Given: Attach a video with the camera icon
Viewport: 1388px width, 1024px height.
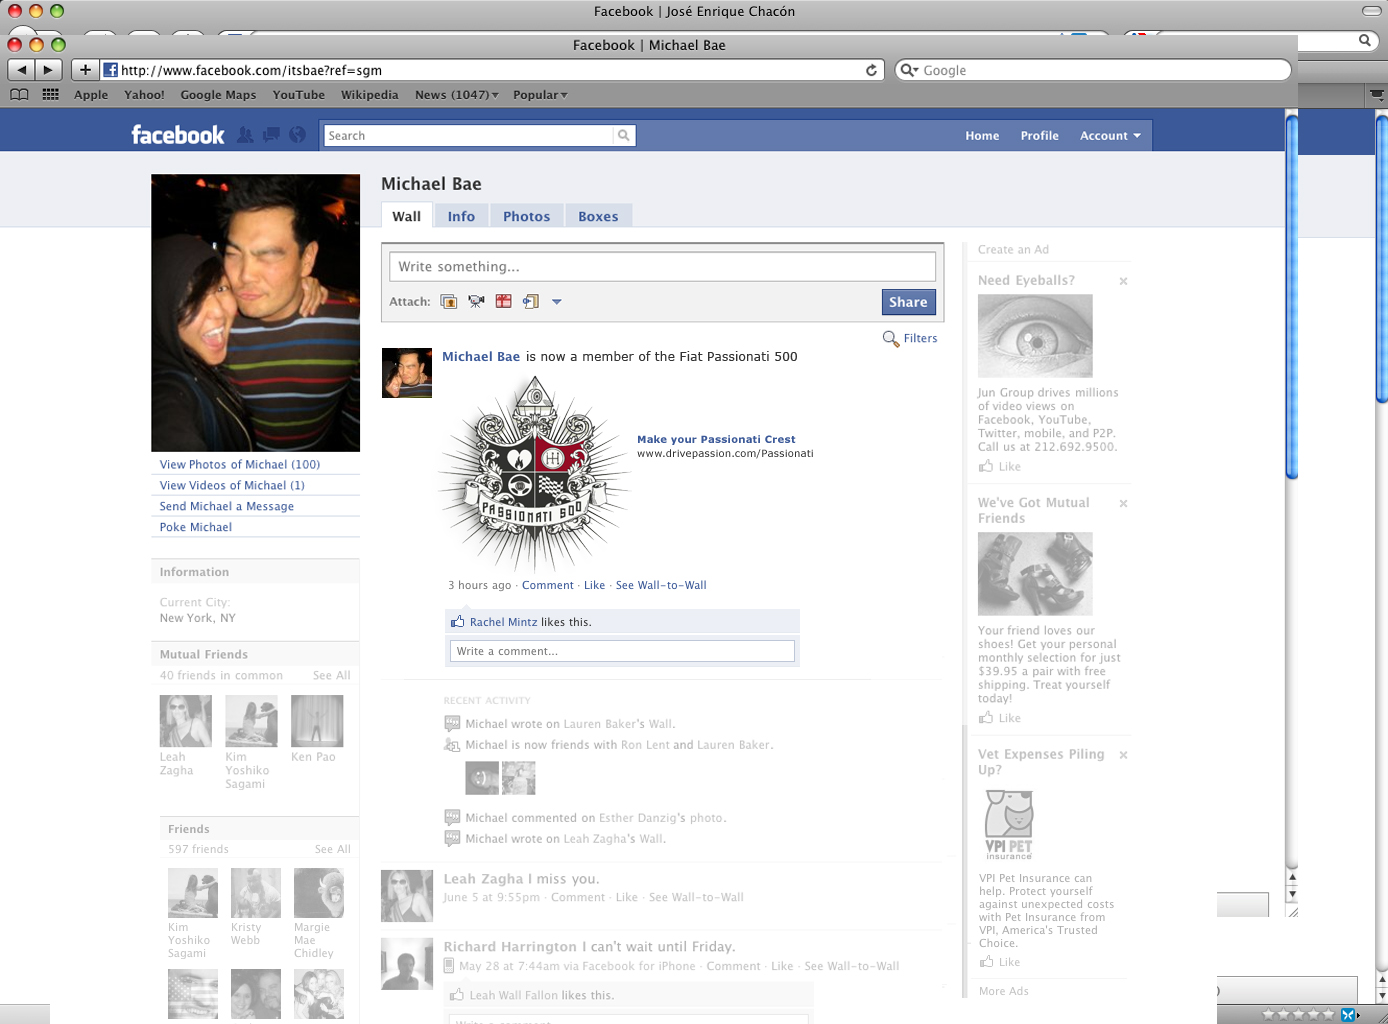Looking at the screenshot, I should pyautogui.click(x=476, y=302).
